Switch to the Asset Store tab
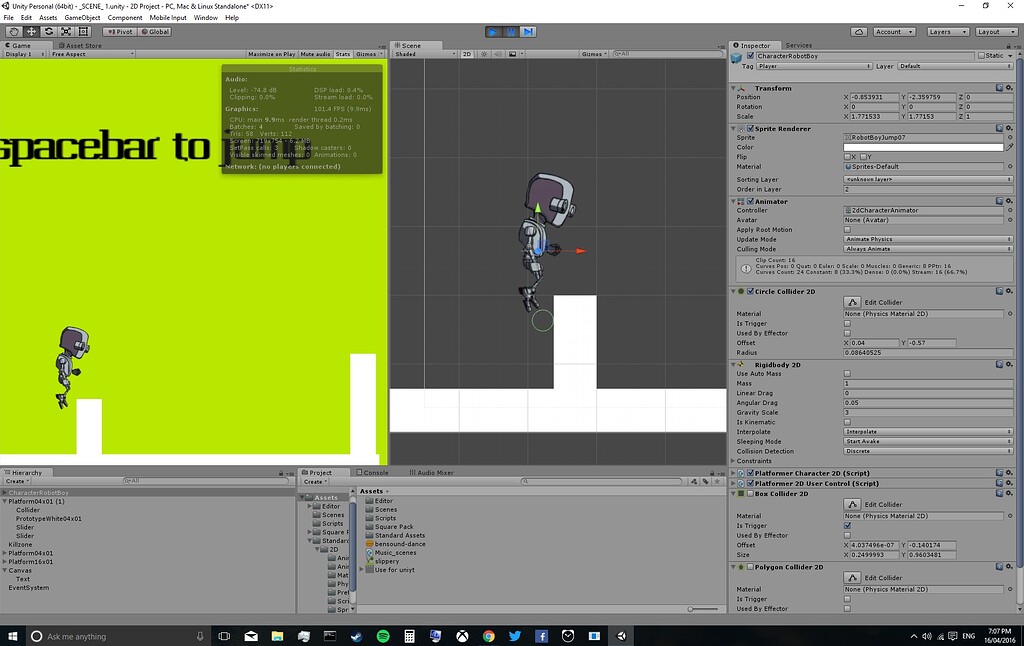Screen dimensions: 1024x646 (78, 45)
